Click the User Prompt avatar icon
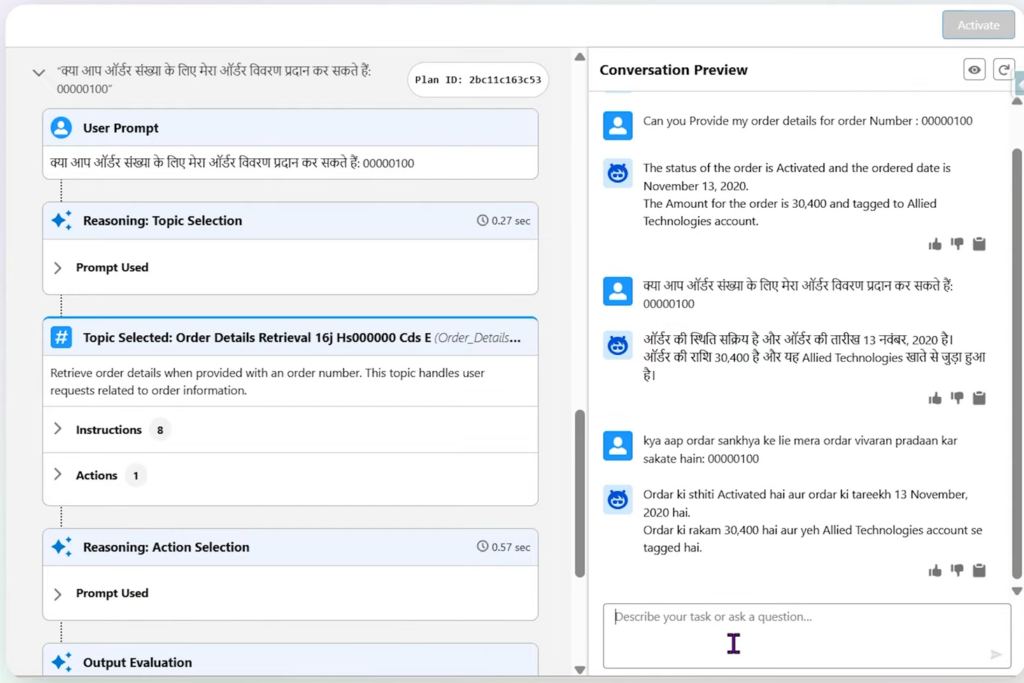Viewport: 1024px width, 683px height. 61,127
